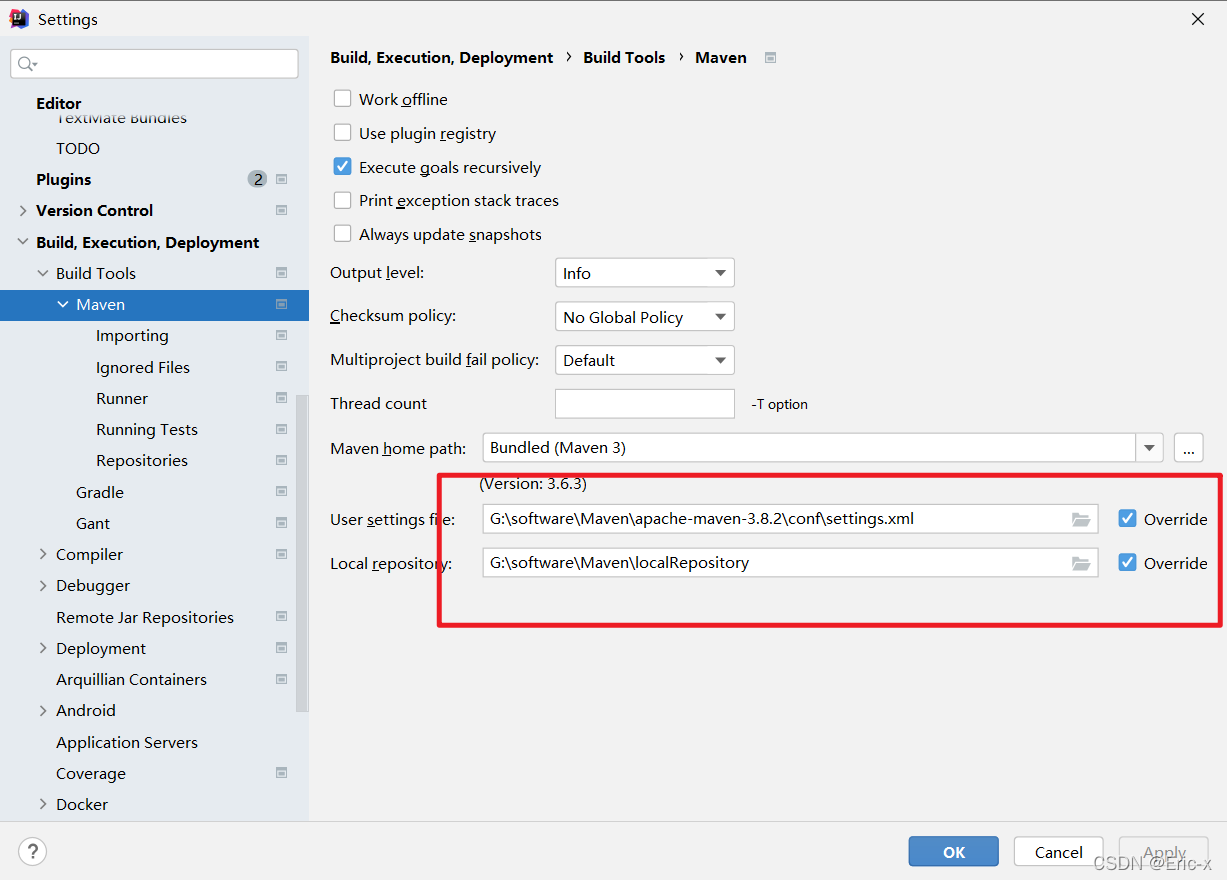
Task: Open the Checksum policy combo box
Action: (x=645, y=317)
